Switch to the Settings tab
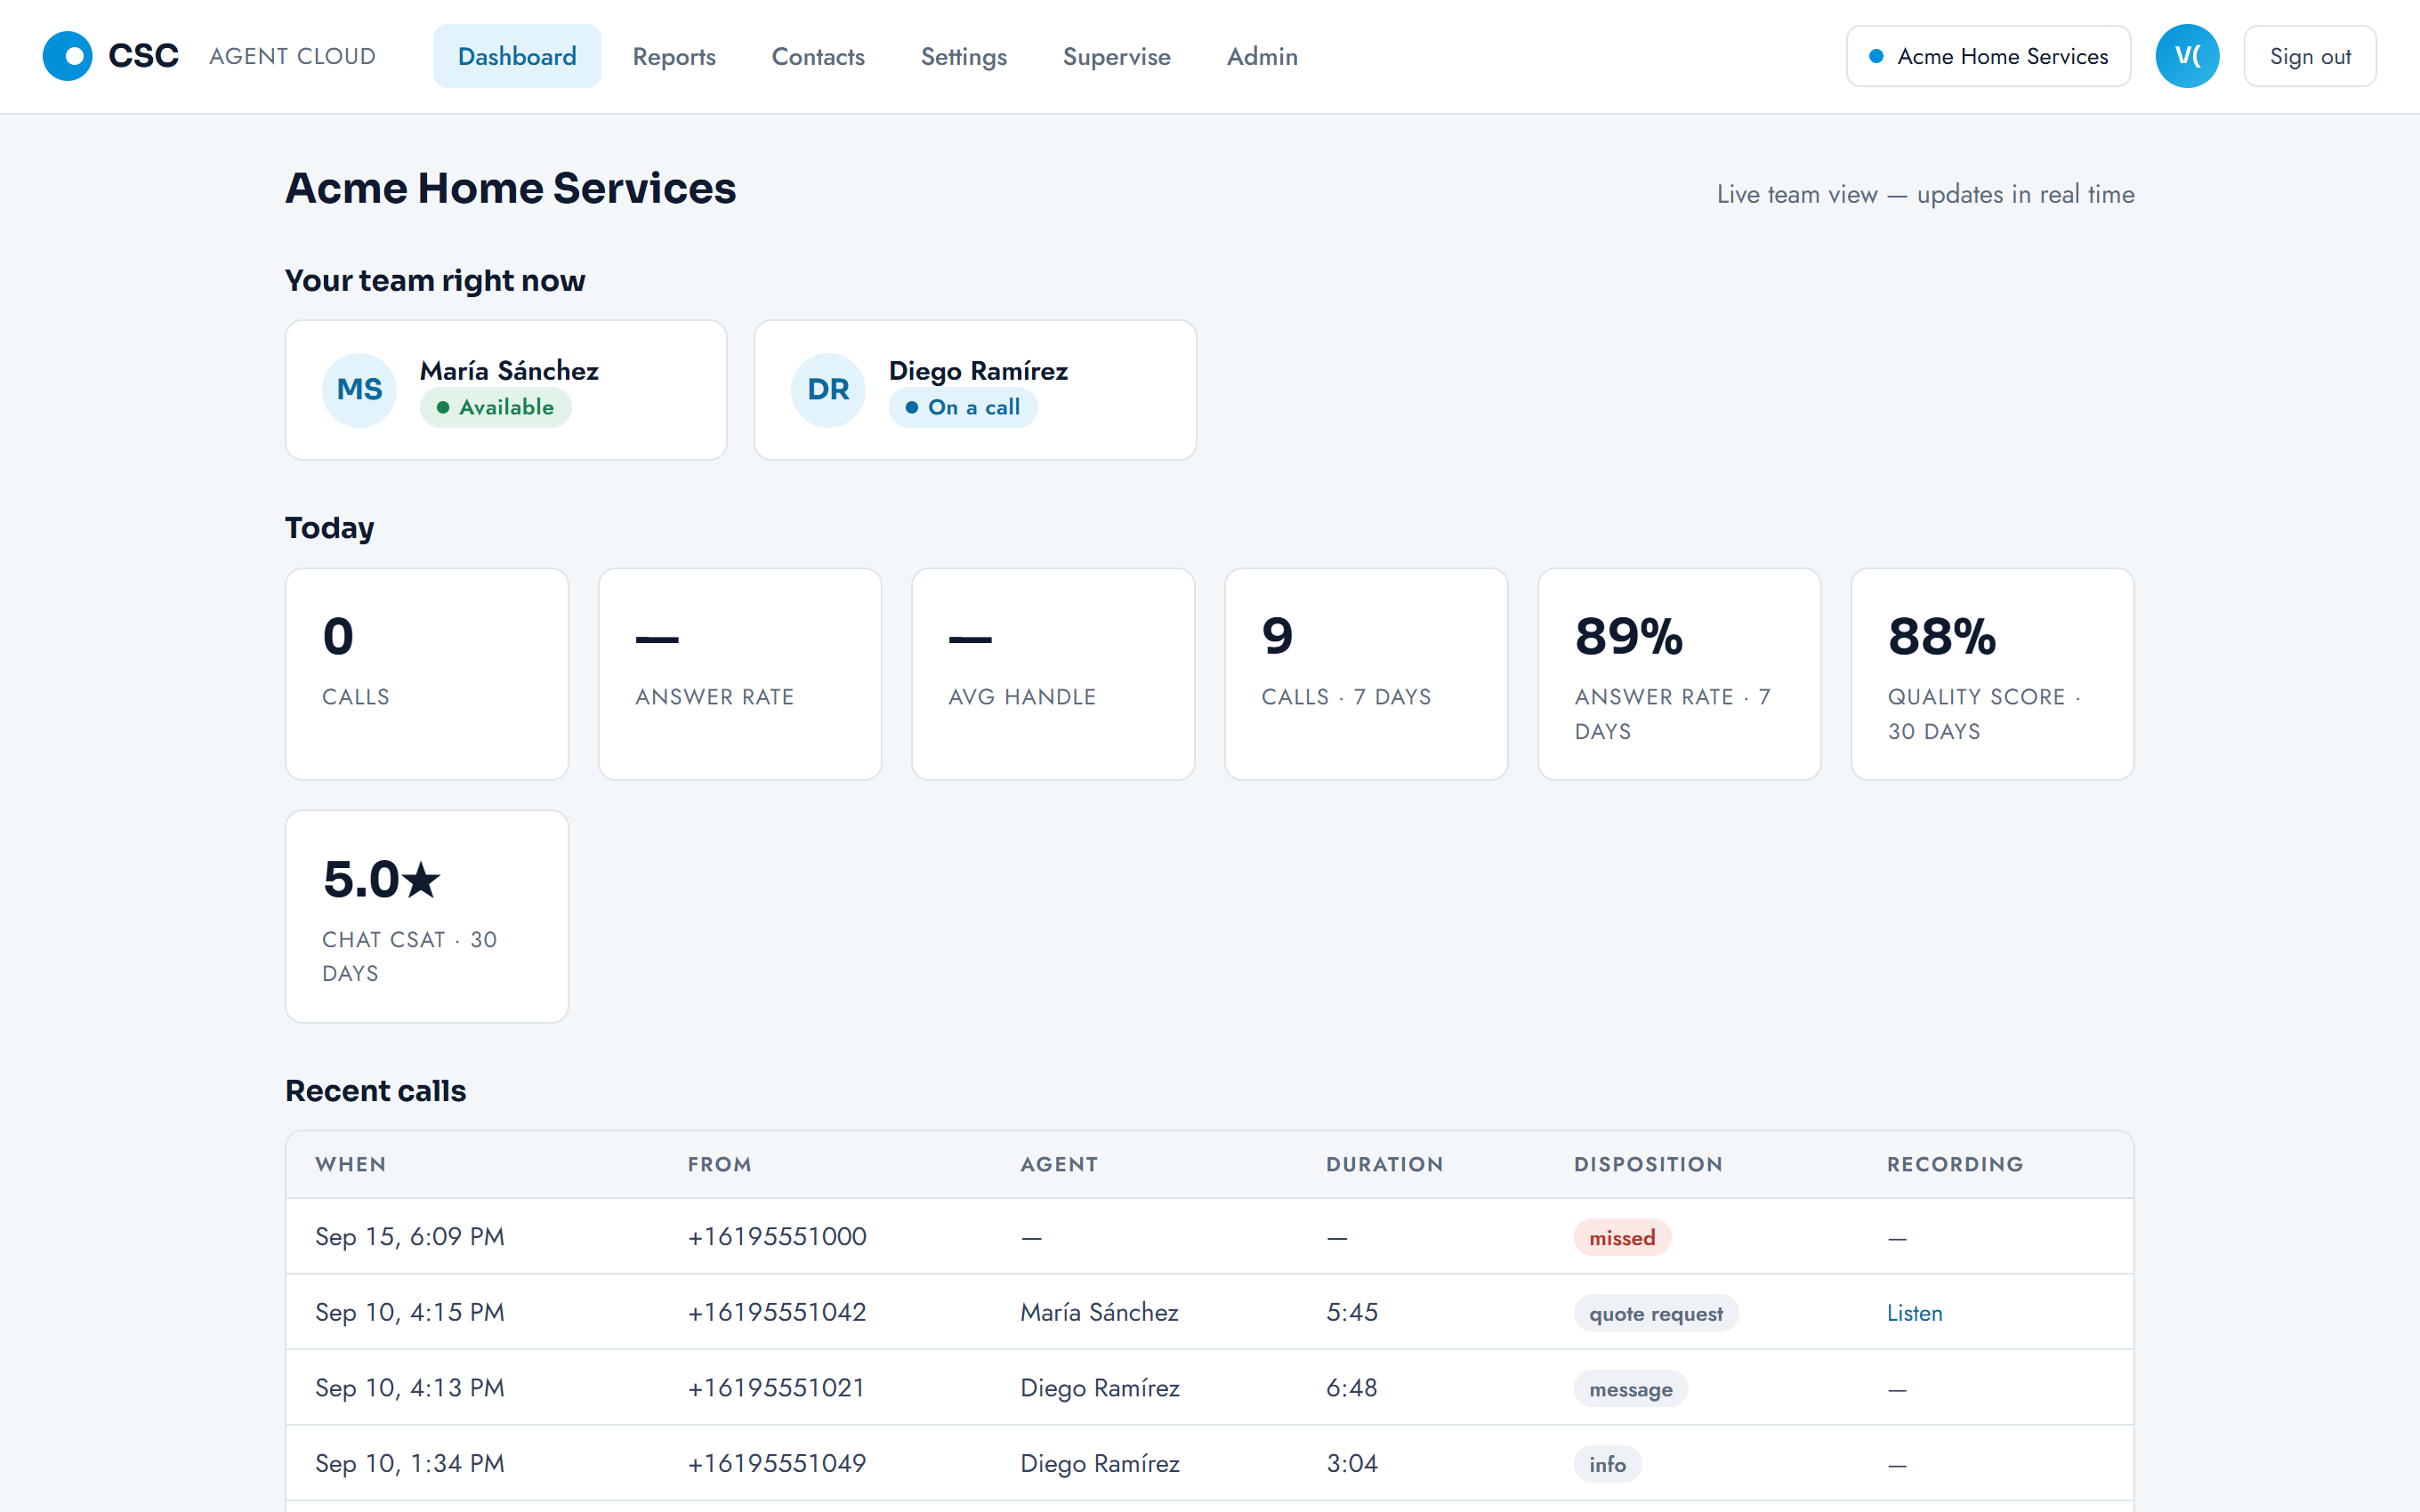This screenshot has width=2420, height=1512. 964,56
